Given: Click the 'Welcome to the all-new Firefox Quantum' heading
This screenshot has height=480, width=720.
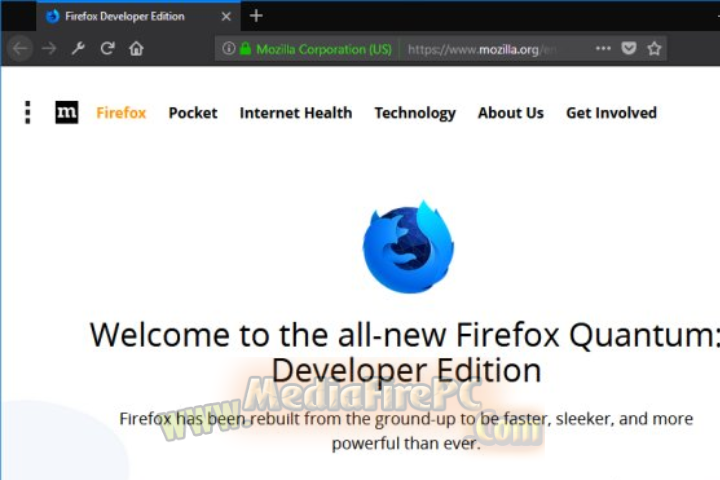Looking at the screenshot, I should (406, 352).
